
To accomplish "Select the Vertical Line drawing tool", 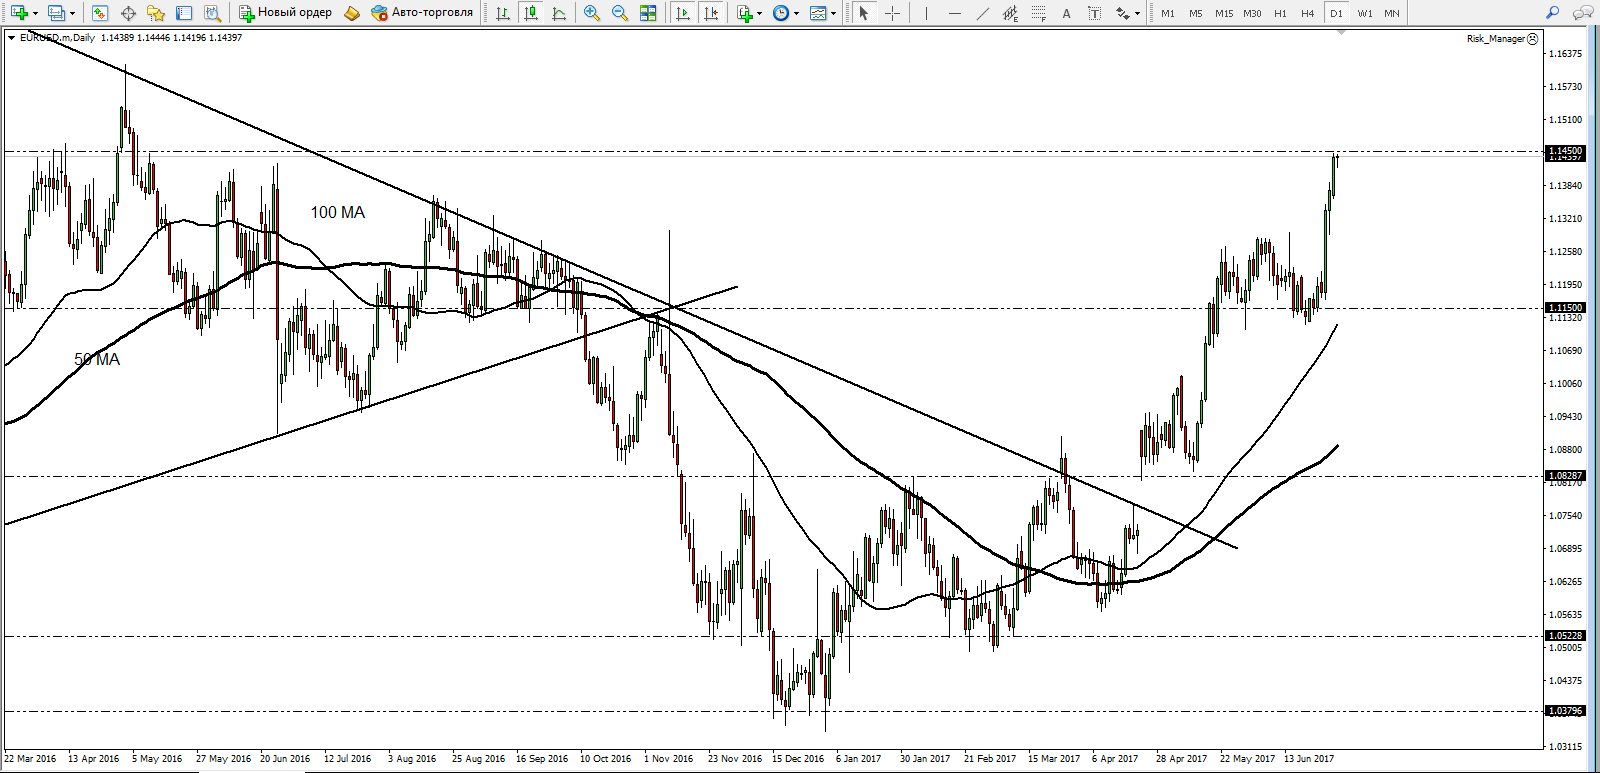I will (926, 13).
